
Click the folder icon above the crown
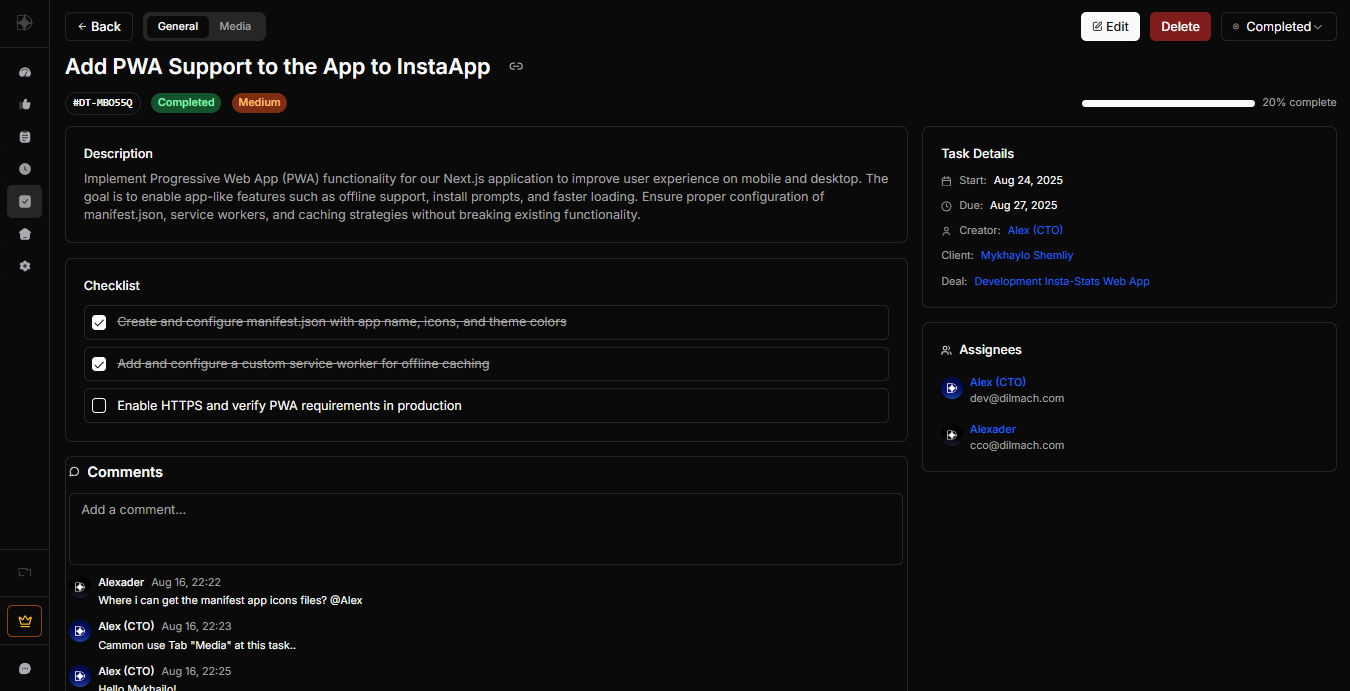click(x=25, y=572)
